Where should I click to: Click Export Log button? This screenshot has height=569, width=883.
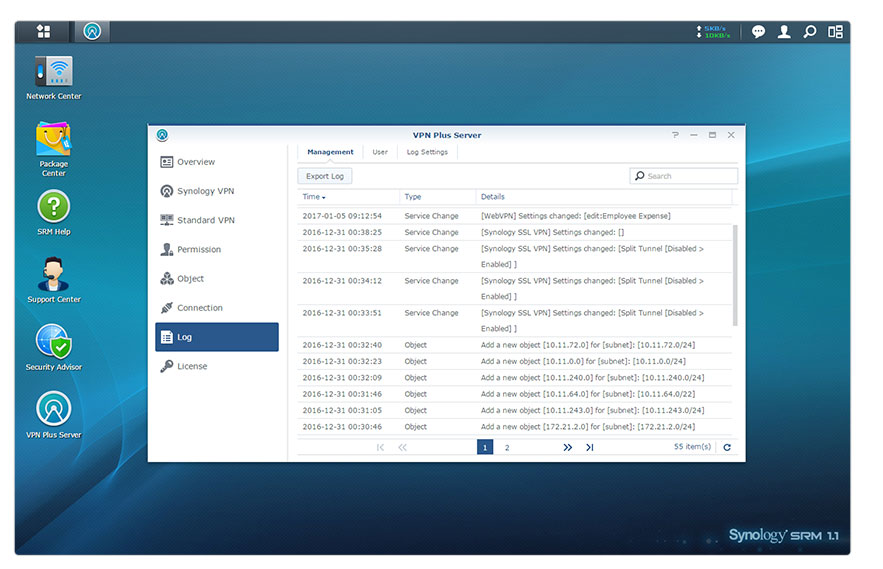click(x=325, y=176)
